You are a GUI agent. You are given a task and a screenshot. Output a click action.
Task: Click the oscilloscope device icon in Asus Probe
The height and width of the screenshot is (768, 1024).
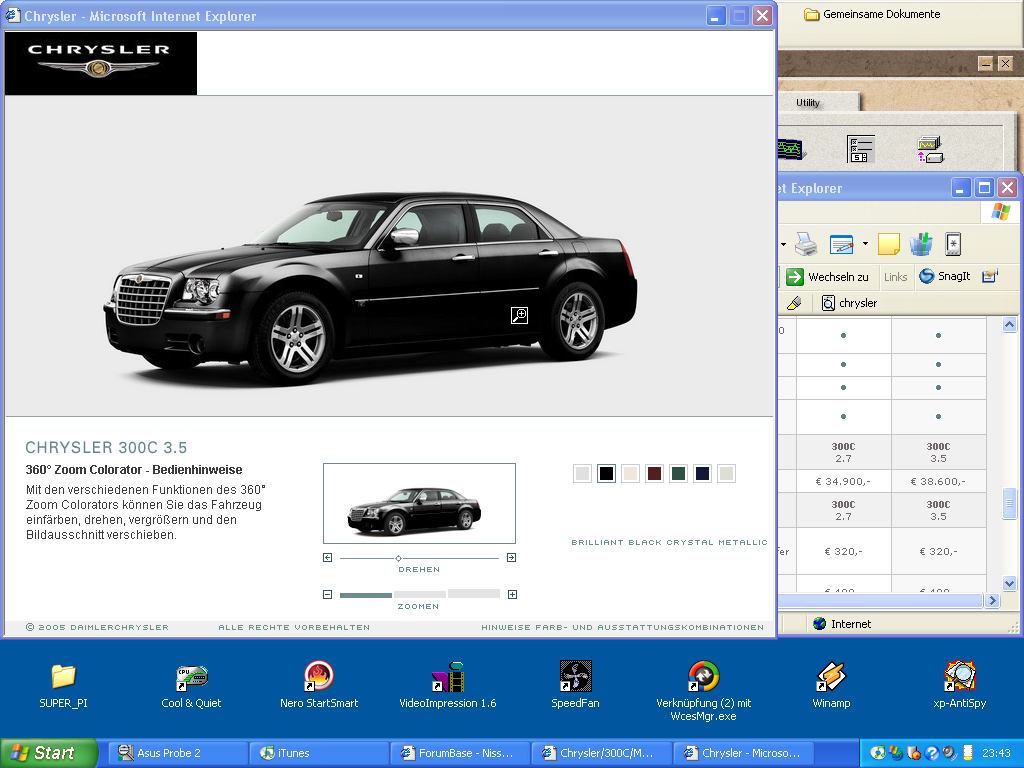pos(930,149)
